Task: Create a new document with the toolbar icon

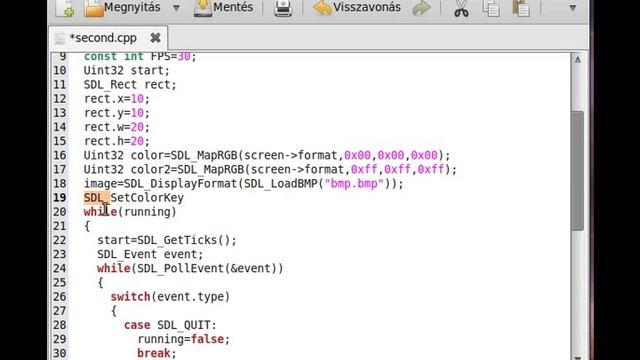Action: [x=65, y=8]
